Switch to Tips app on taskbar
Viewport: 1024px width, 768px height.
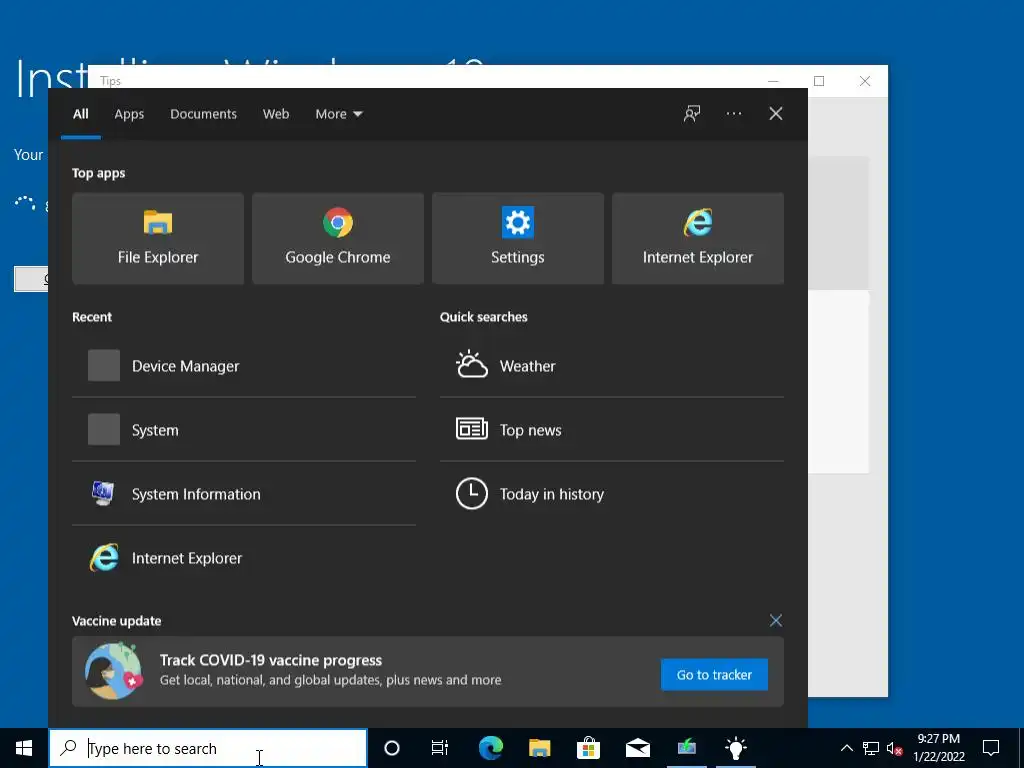[x=735, y=748]
